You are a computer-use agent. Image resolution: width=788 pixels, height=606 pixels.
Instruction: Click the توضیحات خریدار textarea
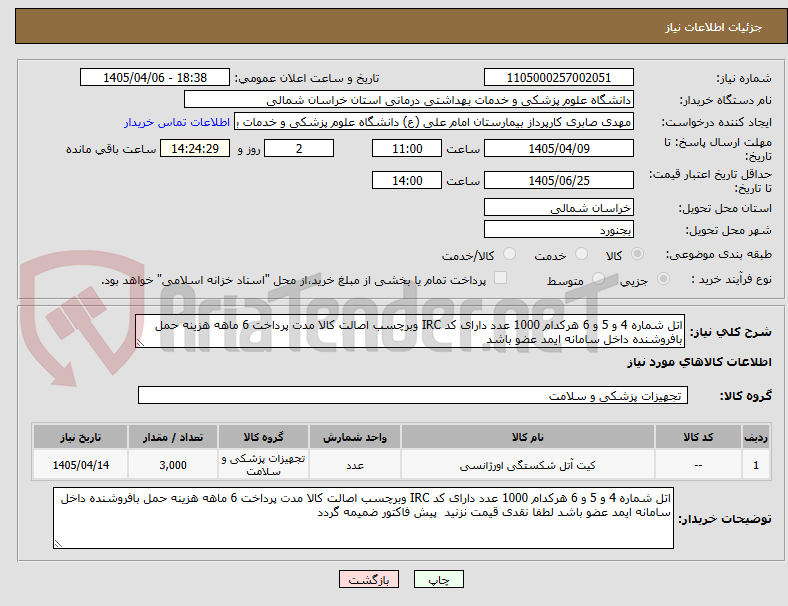(x=363, y=518)
